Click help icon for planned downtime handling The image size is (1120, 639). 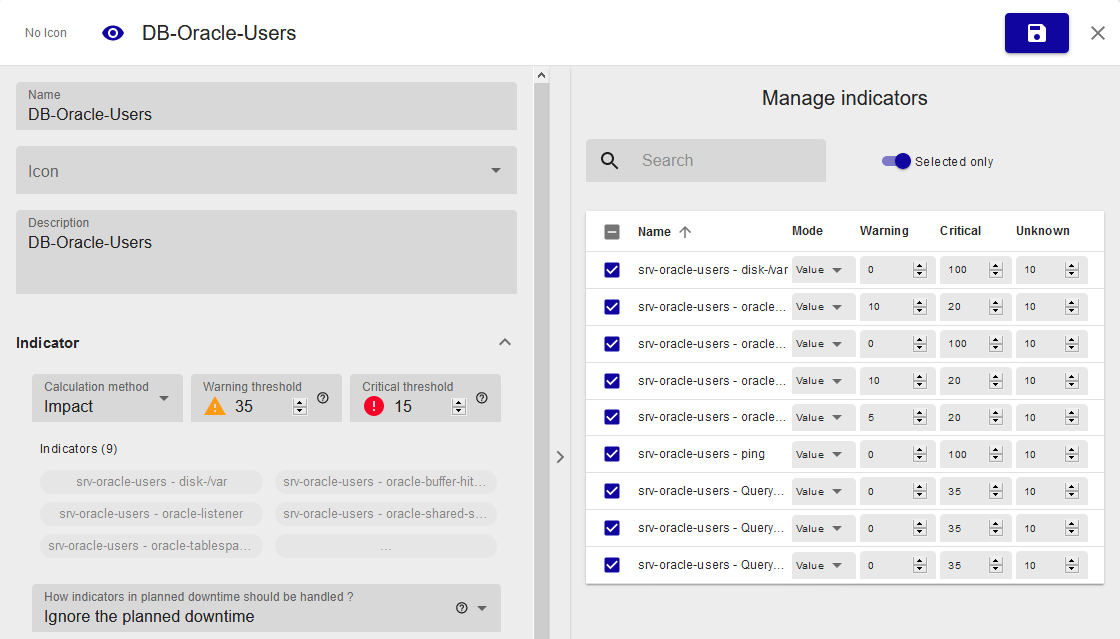point(461,608)
